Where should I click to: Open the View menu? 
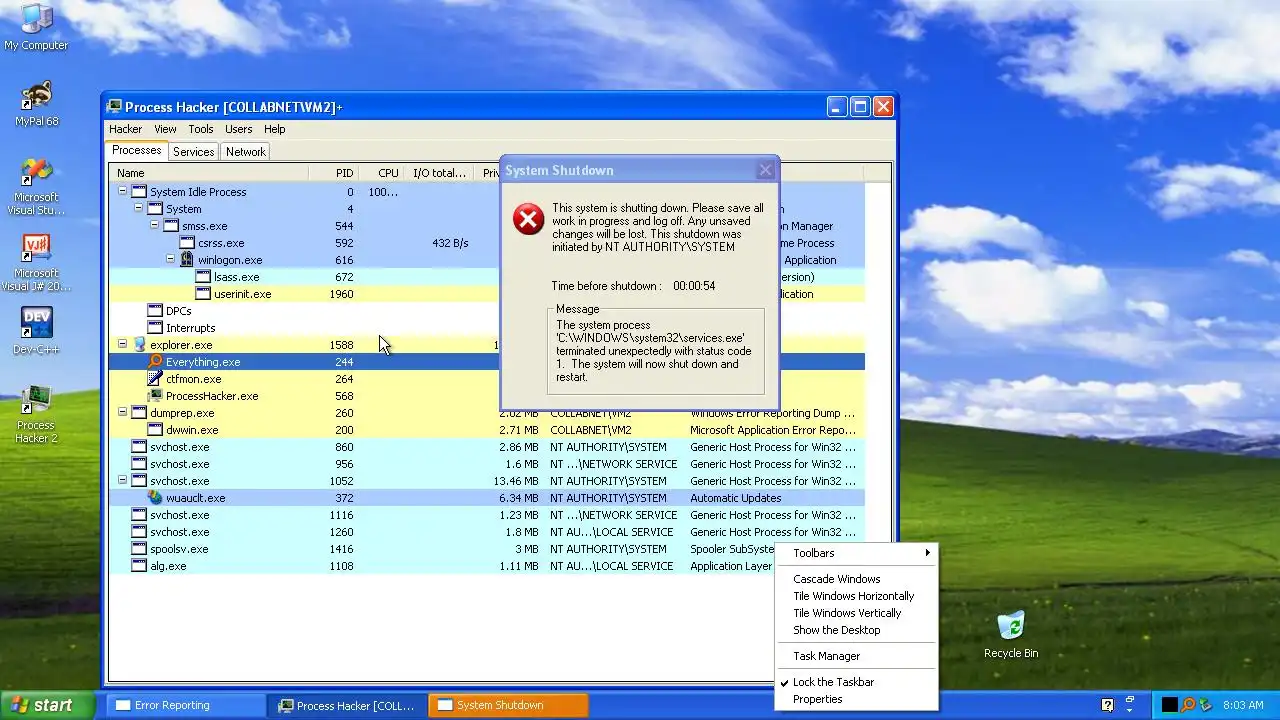click(165, 129)
